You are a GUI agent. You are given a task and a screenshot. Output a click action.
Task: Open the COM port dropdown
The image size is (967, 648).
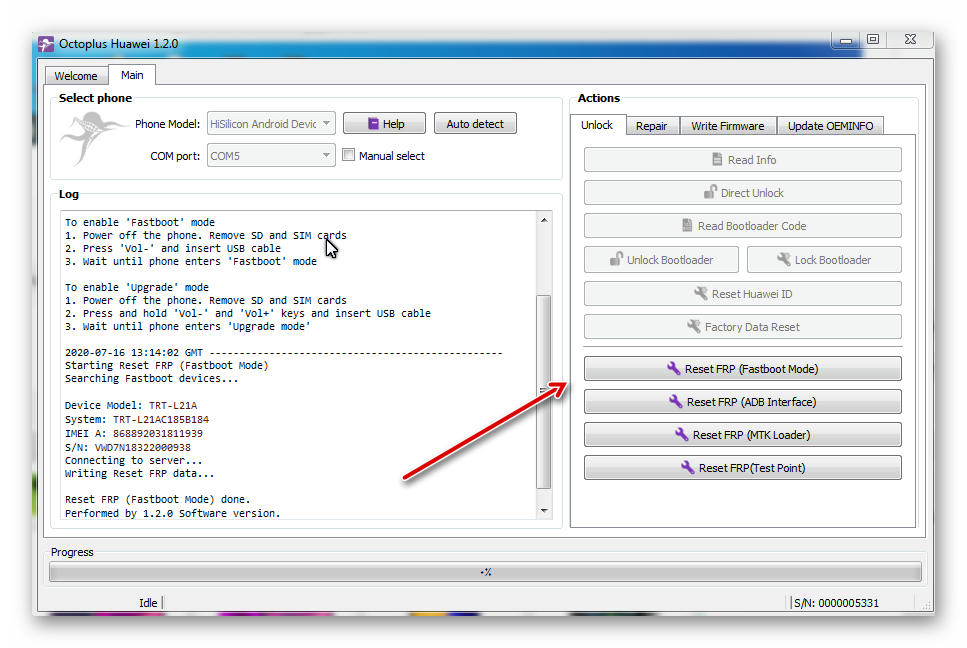point(271,155)
